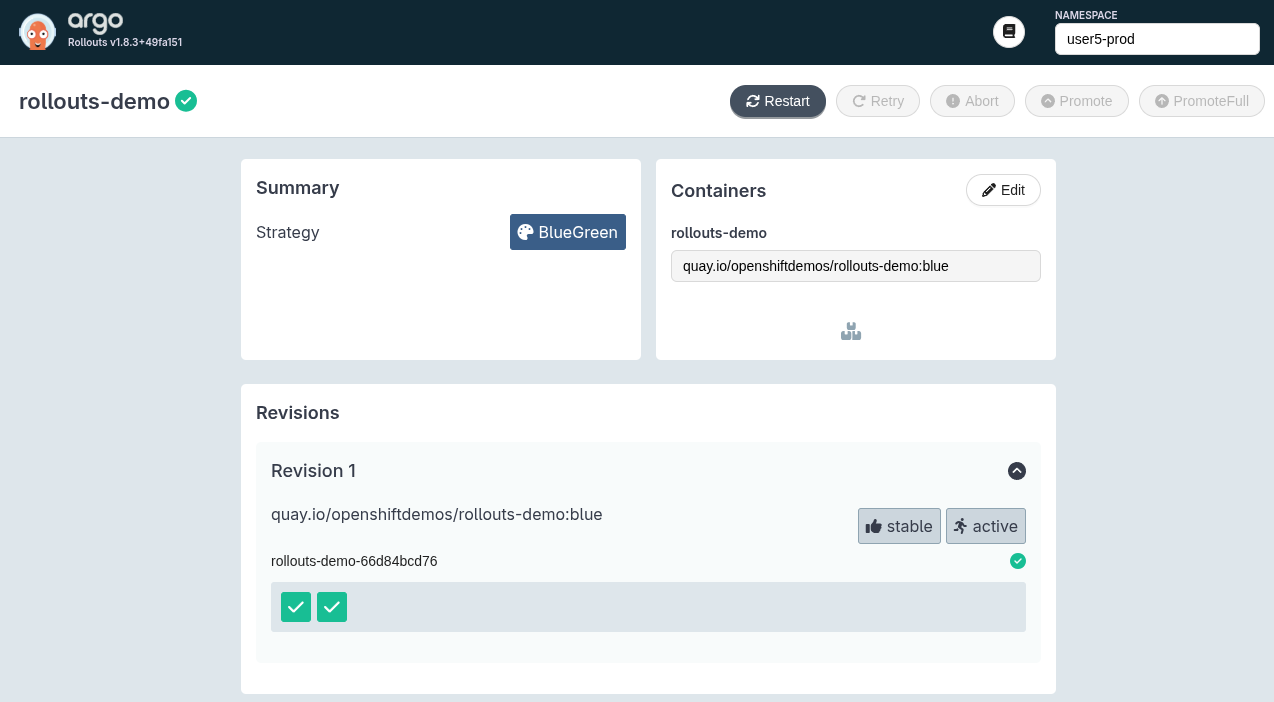Open the documentation book icon
The width and height of the screenshot is (1274, 702).
(1008, 32)
